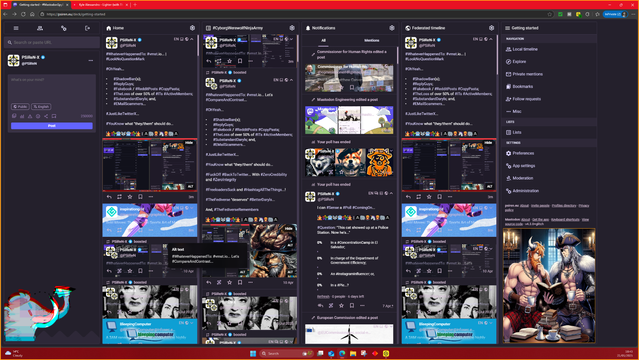Click the add media attachment icon

14,116
